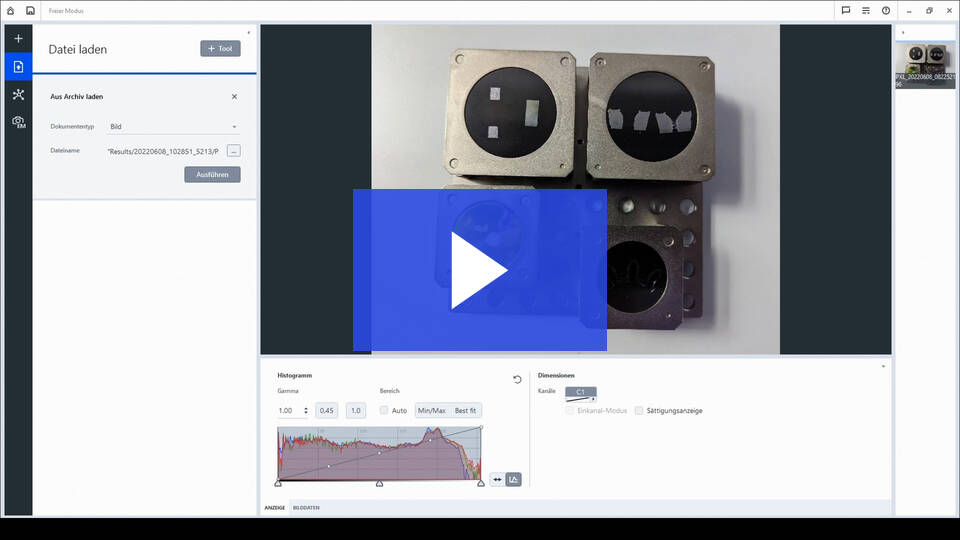Screen dimensions: 960x540
Task: Click the save disk icon
Action: coord(30,10)
